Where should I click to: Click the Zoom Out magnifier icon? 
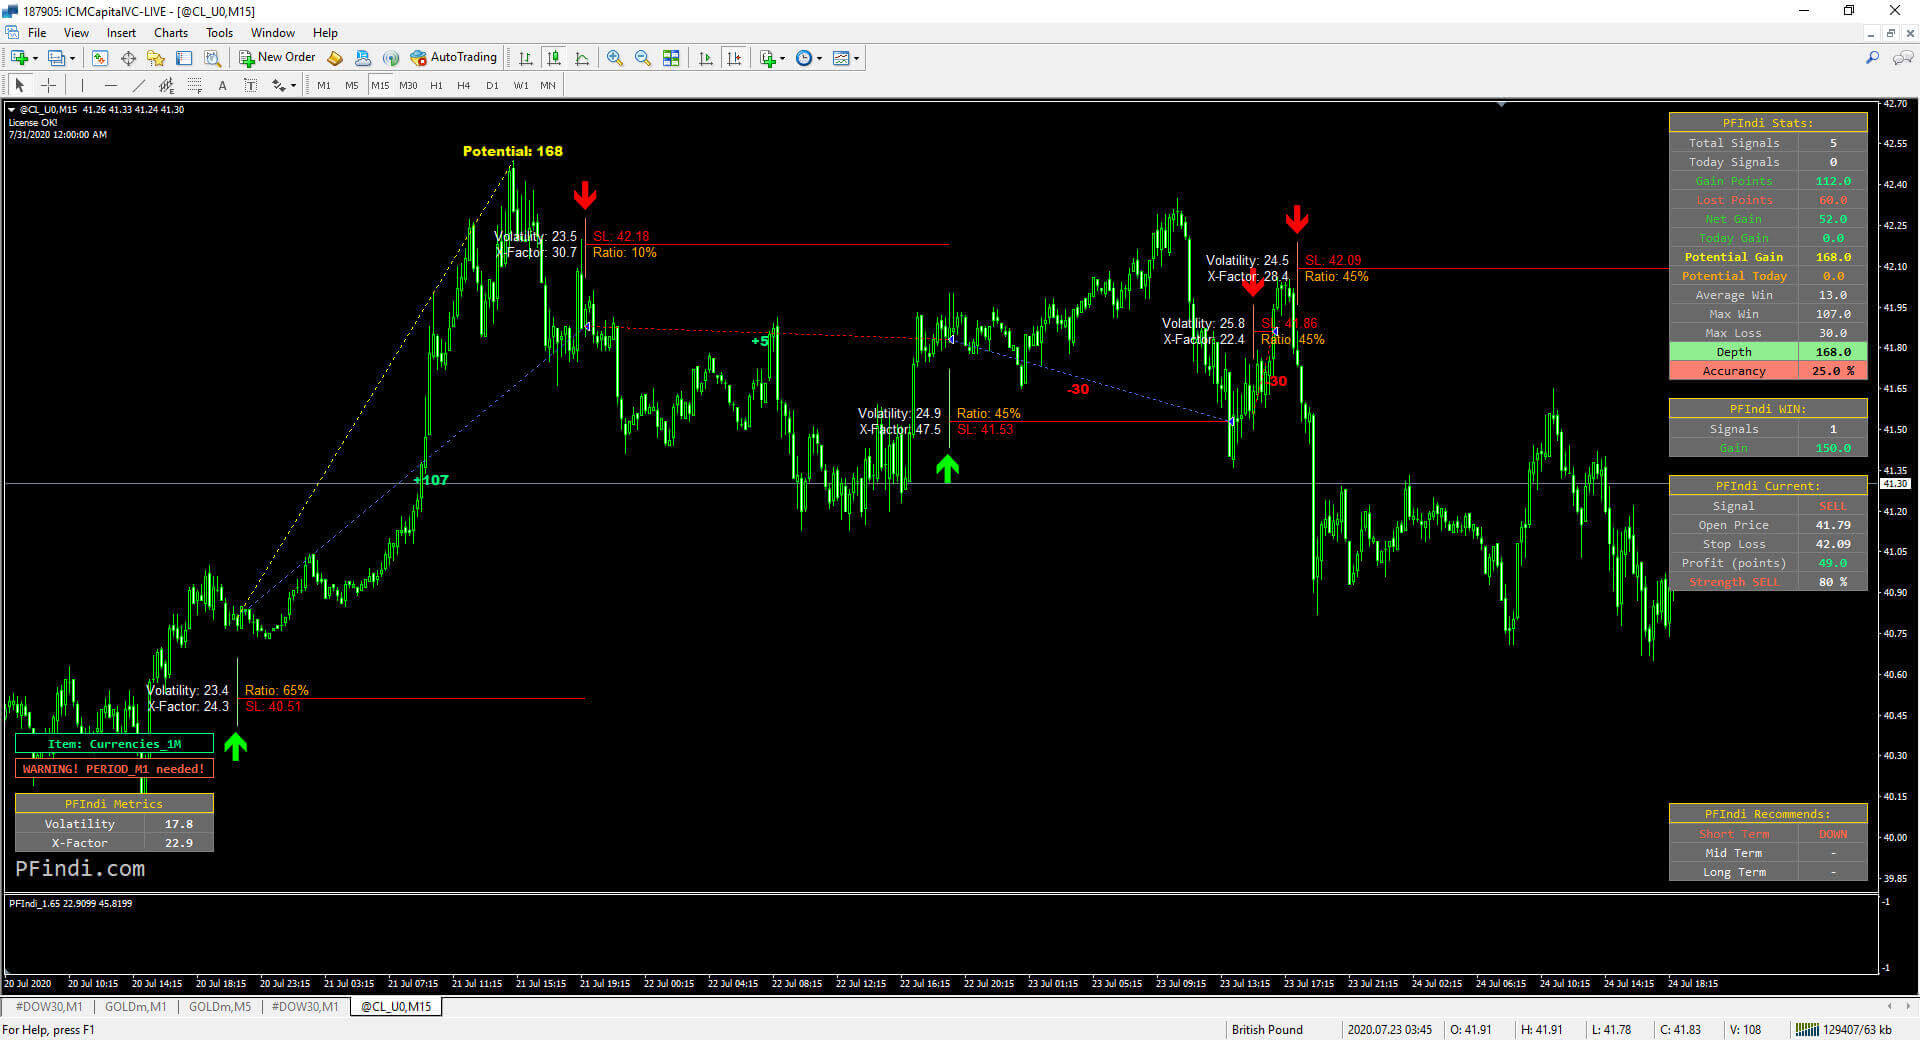click(642, 58)
